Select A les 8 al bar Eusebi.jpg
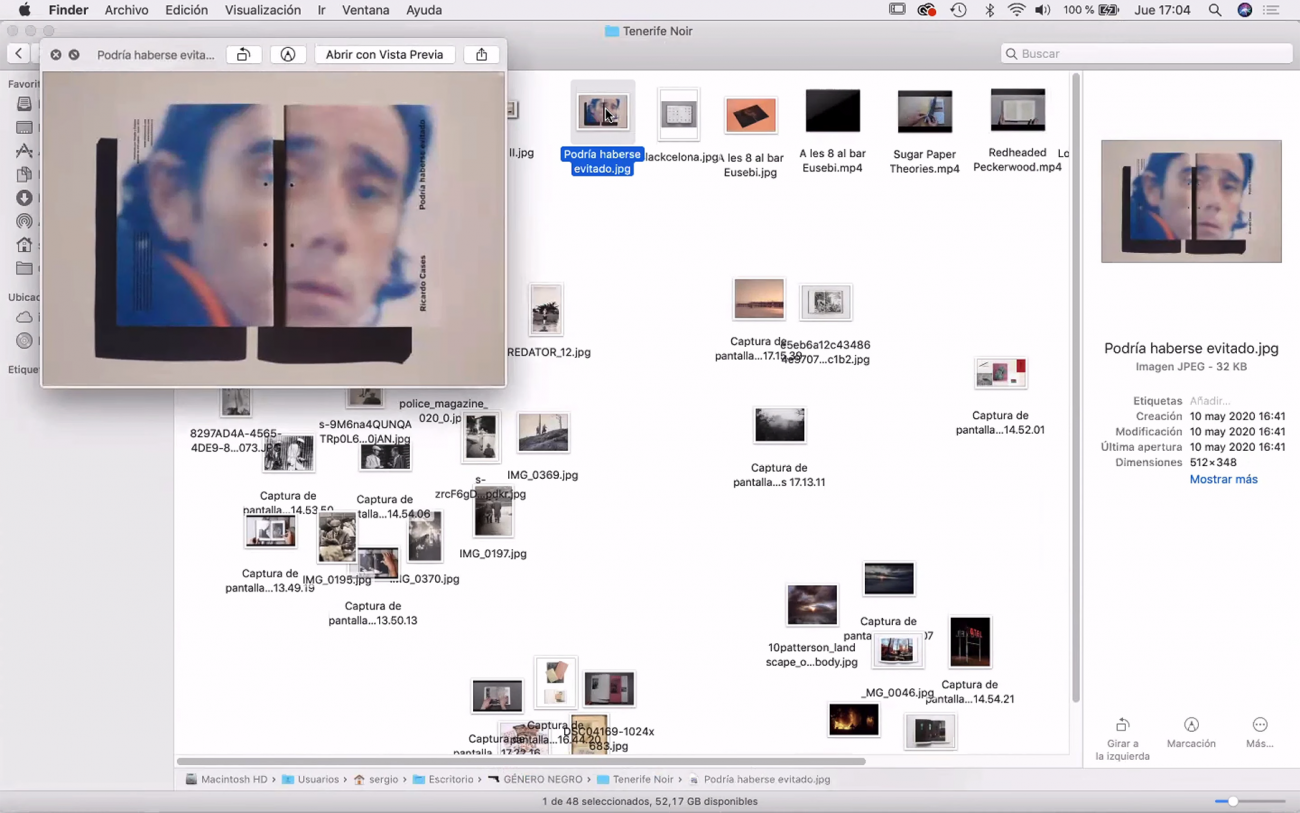1300x813 pixels. (x=750, y=116)
